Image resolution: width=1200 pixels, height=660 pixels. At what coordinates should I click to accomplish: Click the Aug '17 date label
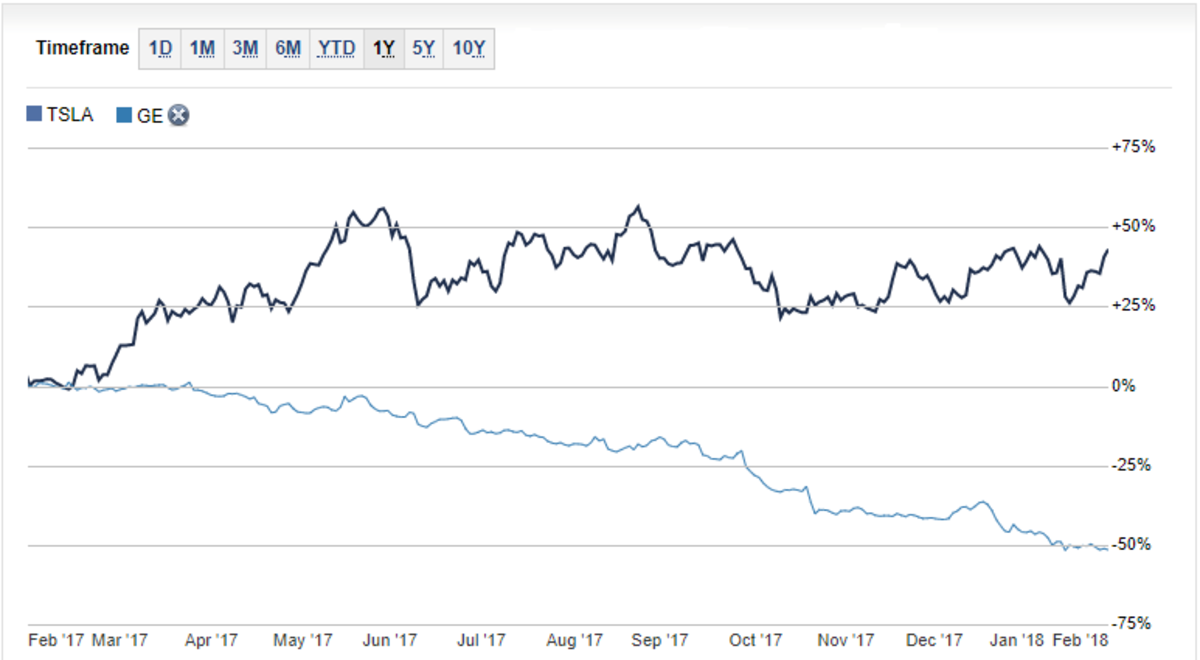(x=576, y=639)
